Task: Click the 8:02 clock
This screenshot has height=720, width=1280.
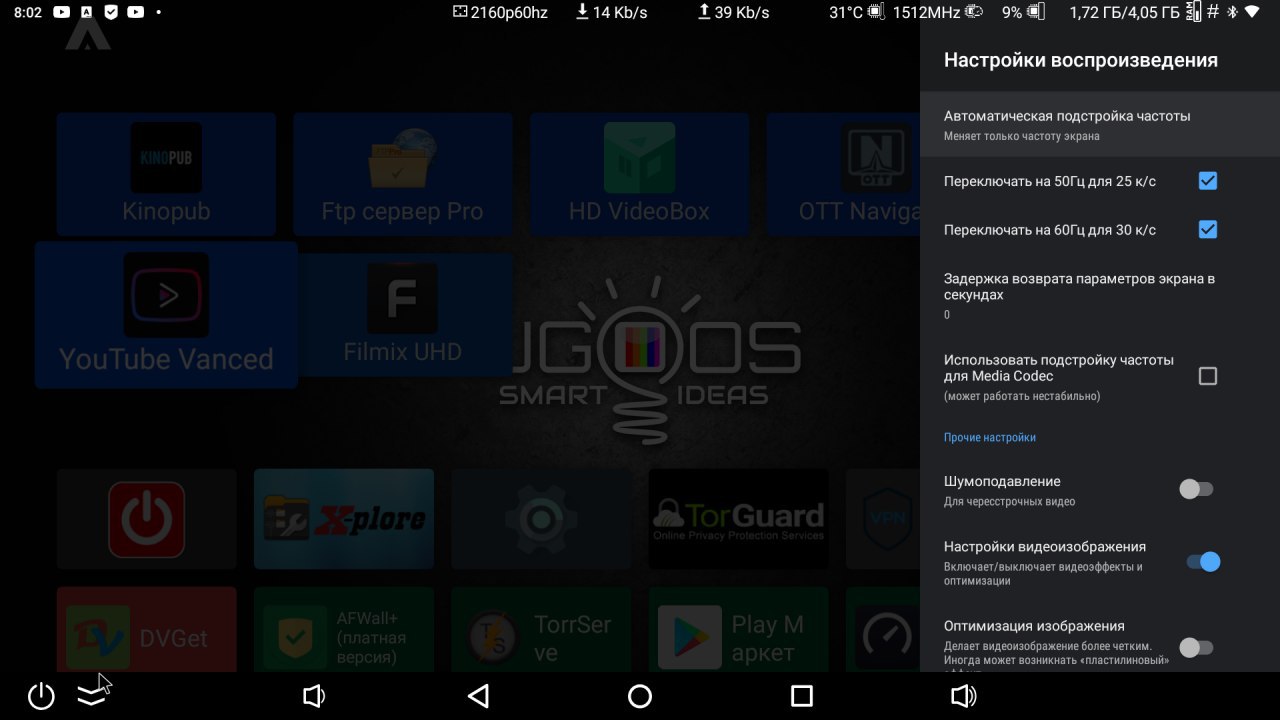Action: [28, 12]
